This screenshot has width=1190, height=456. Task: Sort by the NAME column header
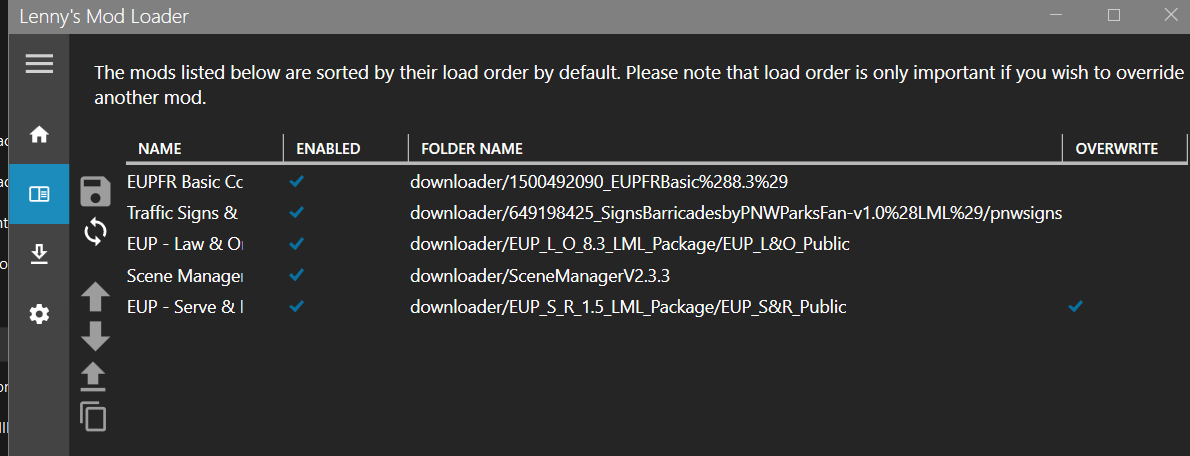click(160, 149)
